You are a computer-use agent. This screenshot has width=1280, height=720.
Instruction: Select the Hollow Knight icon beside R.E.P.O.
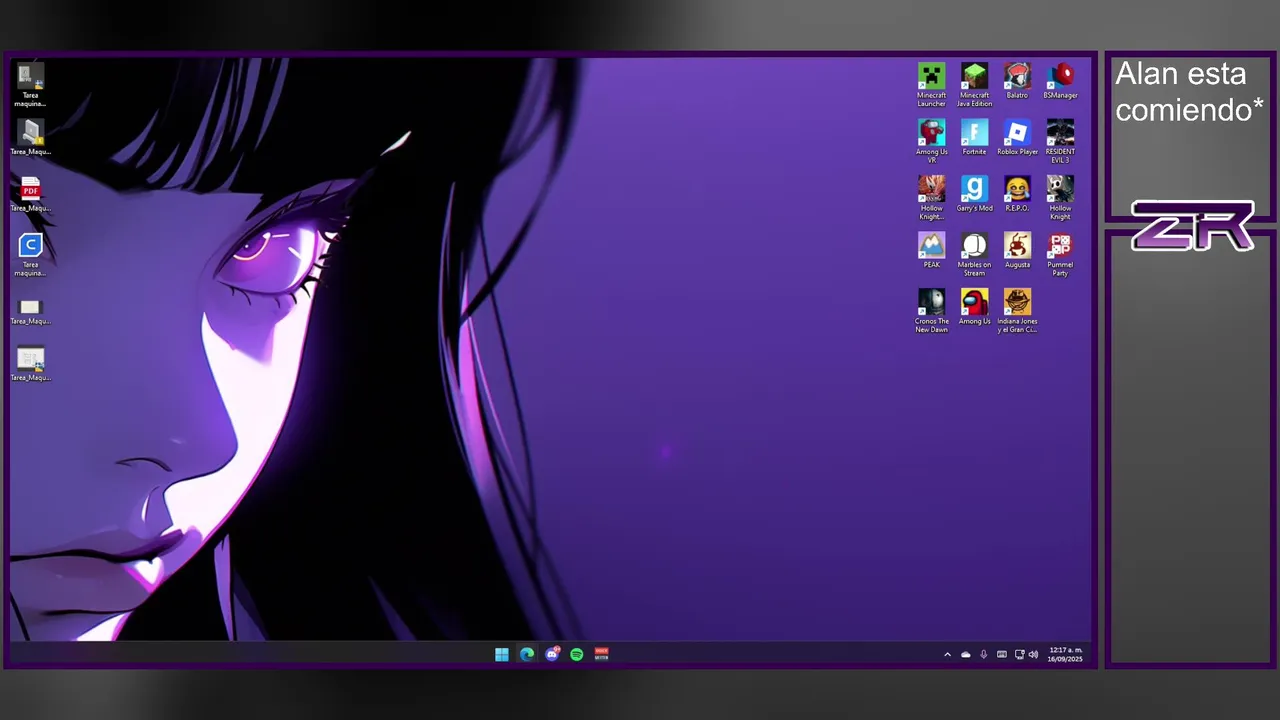click(1060, 198)
